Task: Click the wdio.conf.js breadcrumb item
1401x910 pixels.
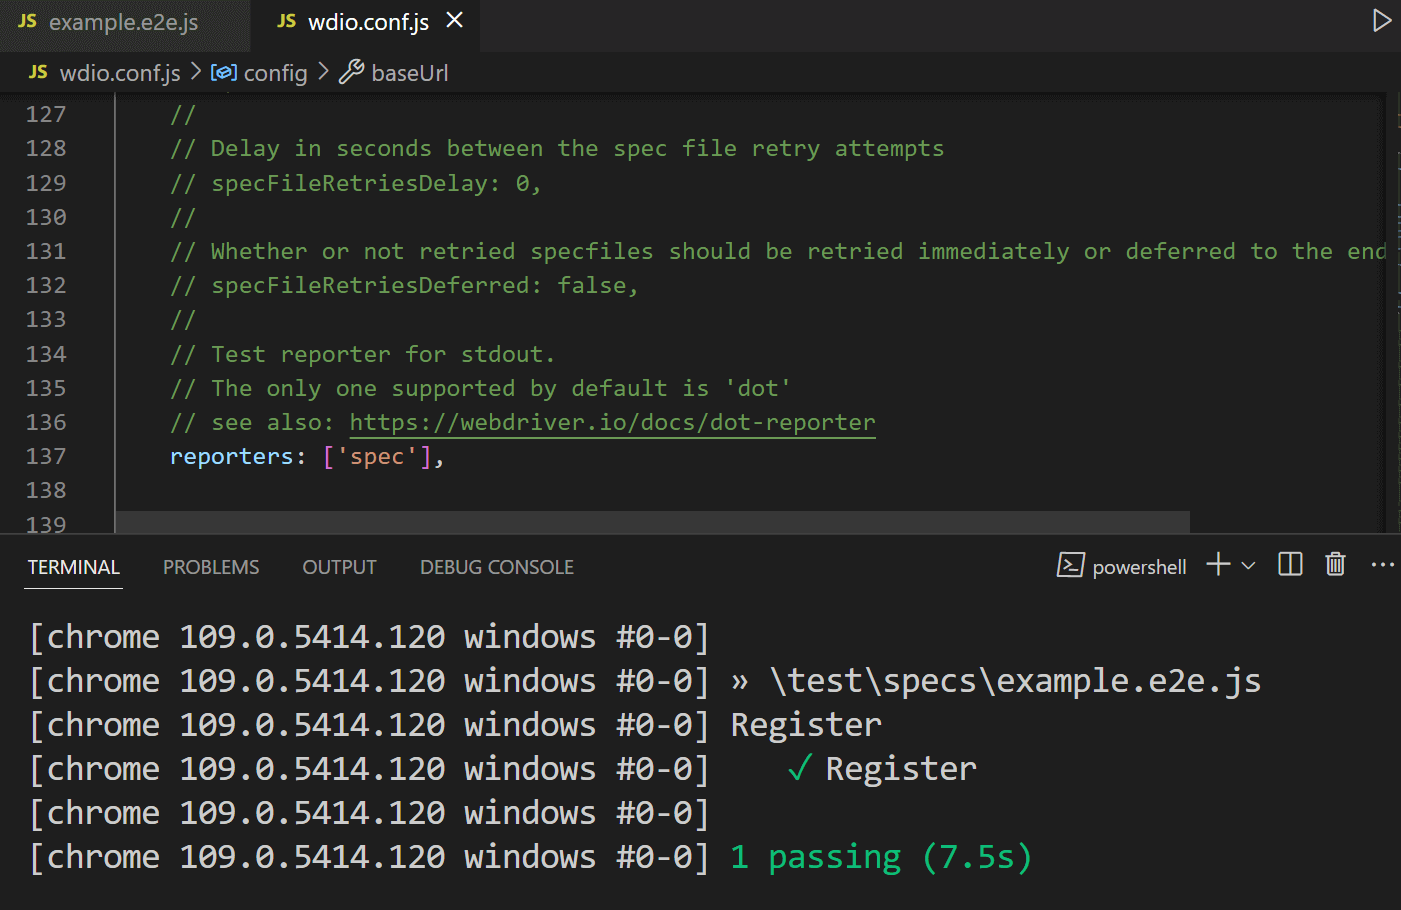Action: [x=119, y=73]
